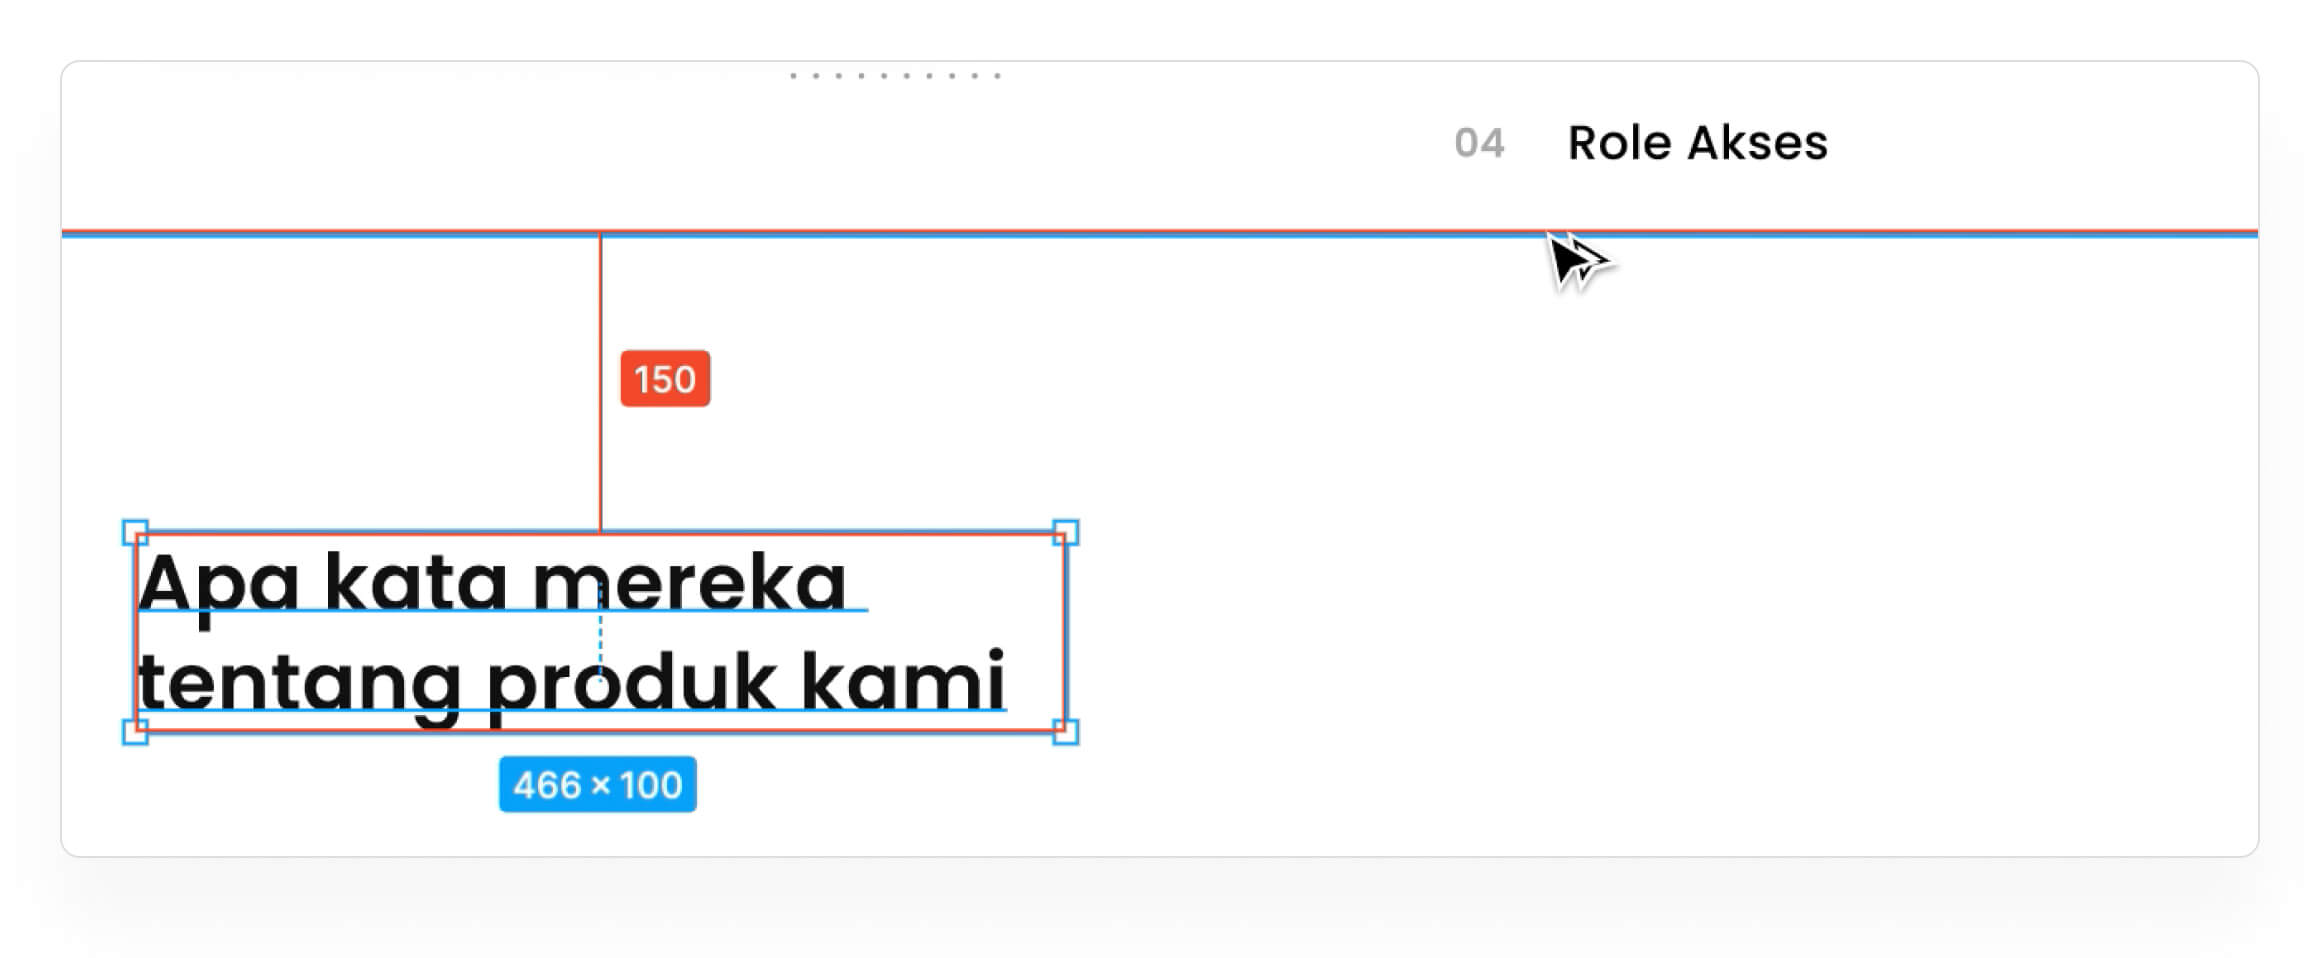Click the "Apa kata mereka" heading line

pyautogui.click(x=492, y=582)
